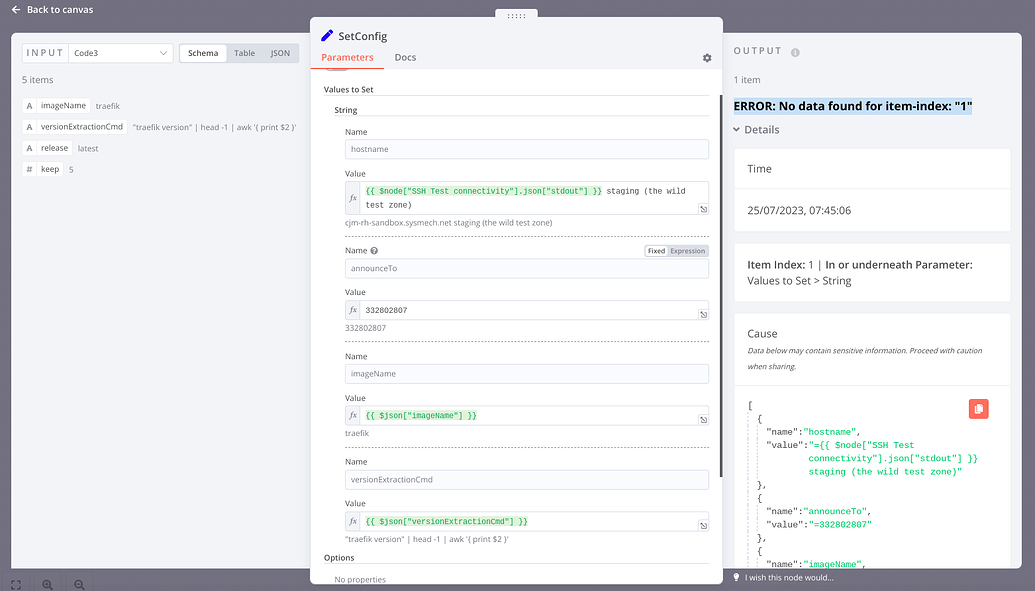Click help icon beside announceTo Name label
1035x591 pixels.
coord(375,251)
